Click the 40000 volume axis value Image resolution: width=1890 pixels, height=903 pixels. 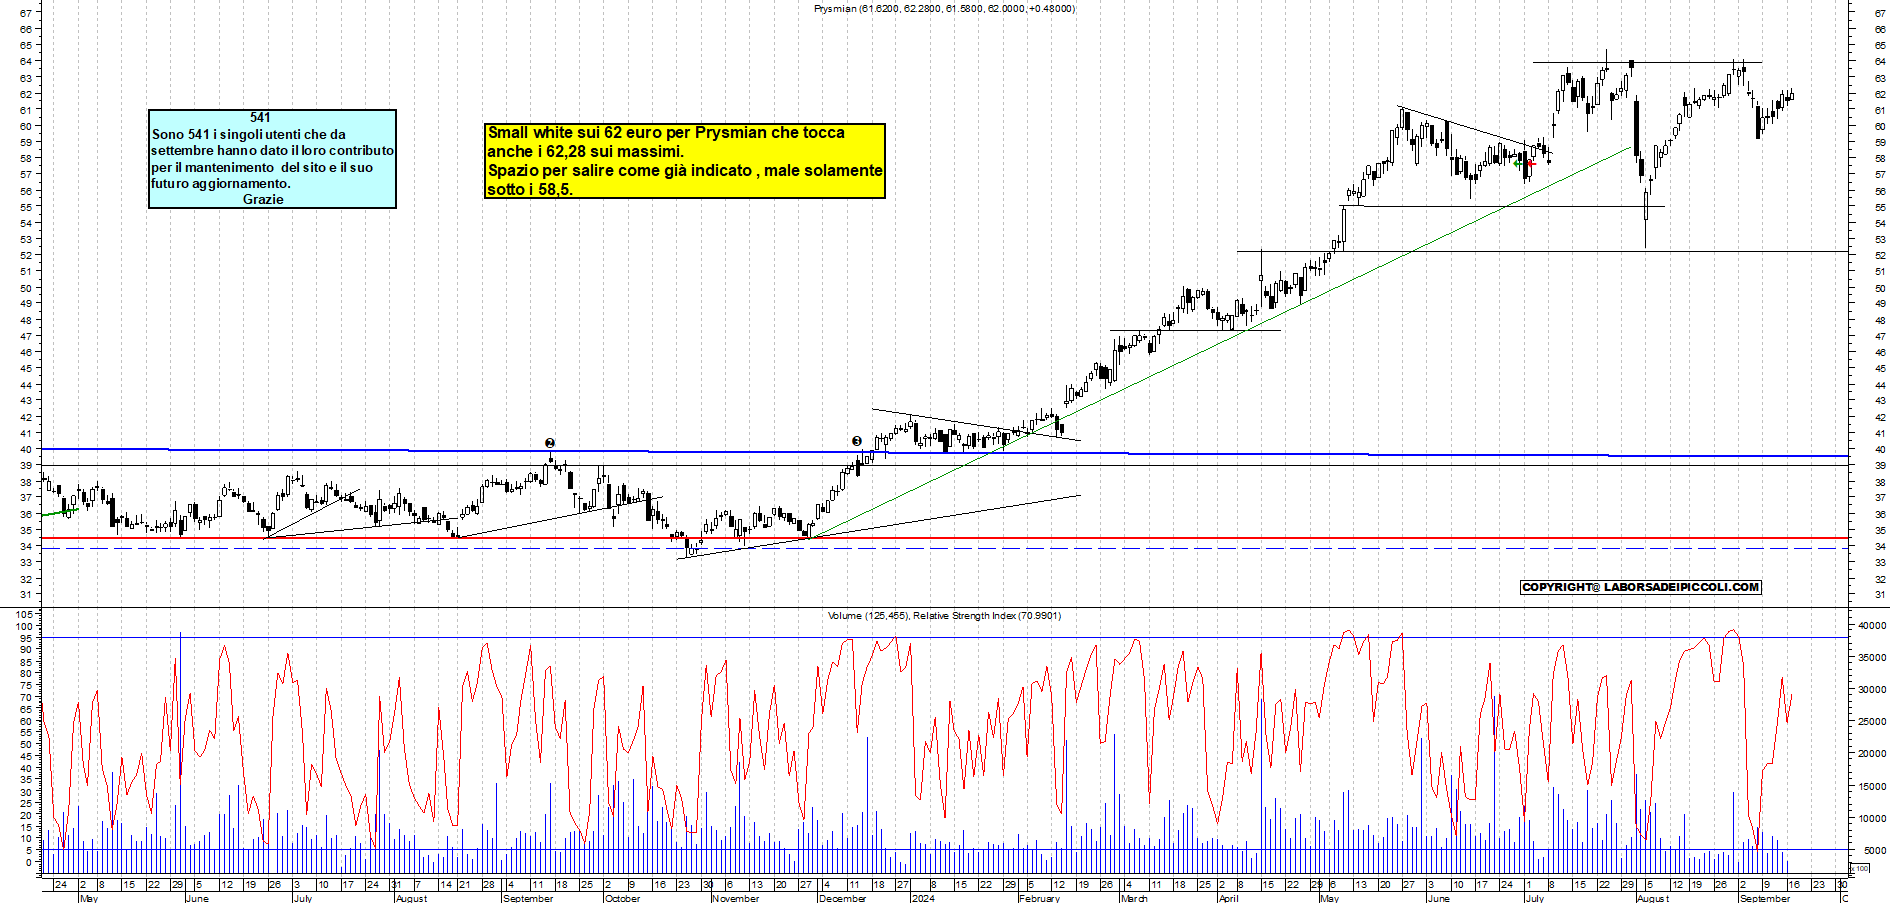click(1872, 625)
